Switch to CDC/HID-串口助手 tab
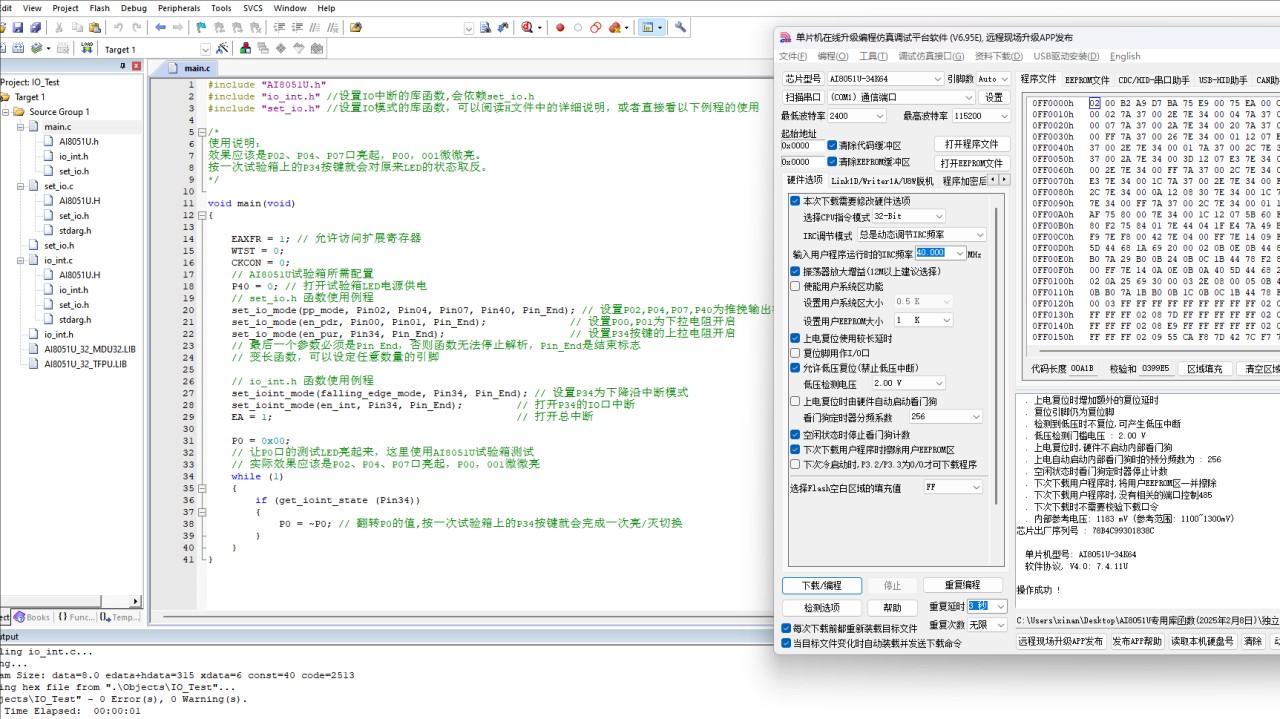Viewport: 1280px width, 719px height. click(x=1153, y=79)
